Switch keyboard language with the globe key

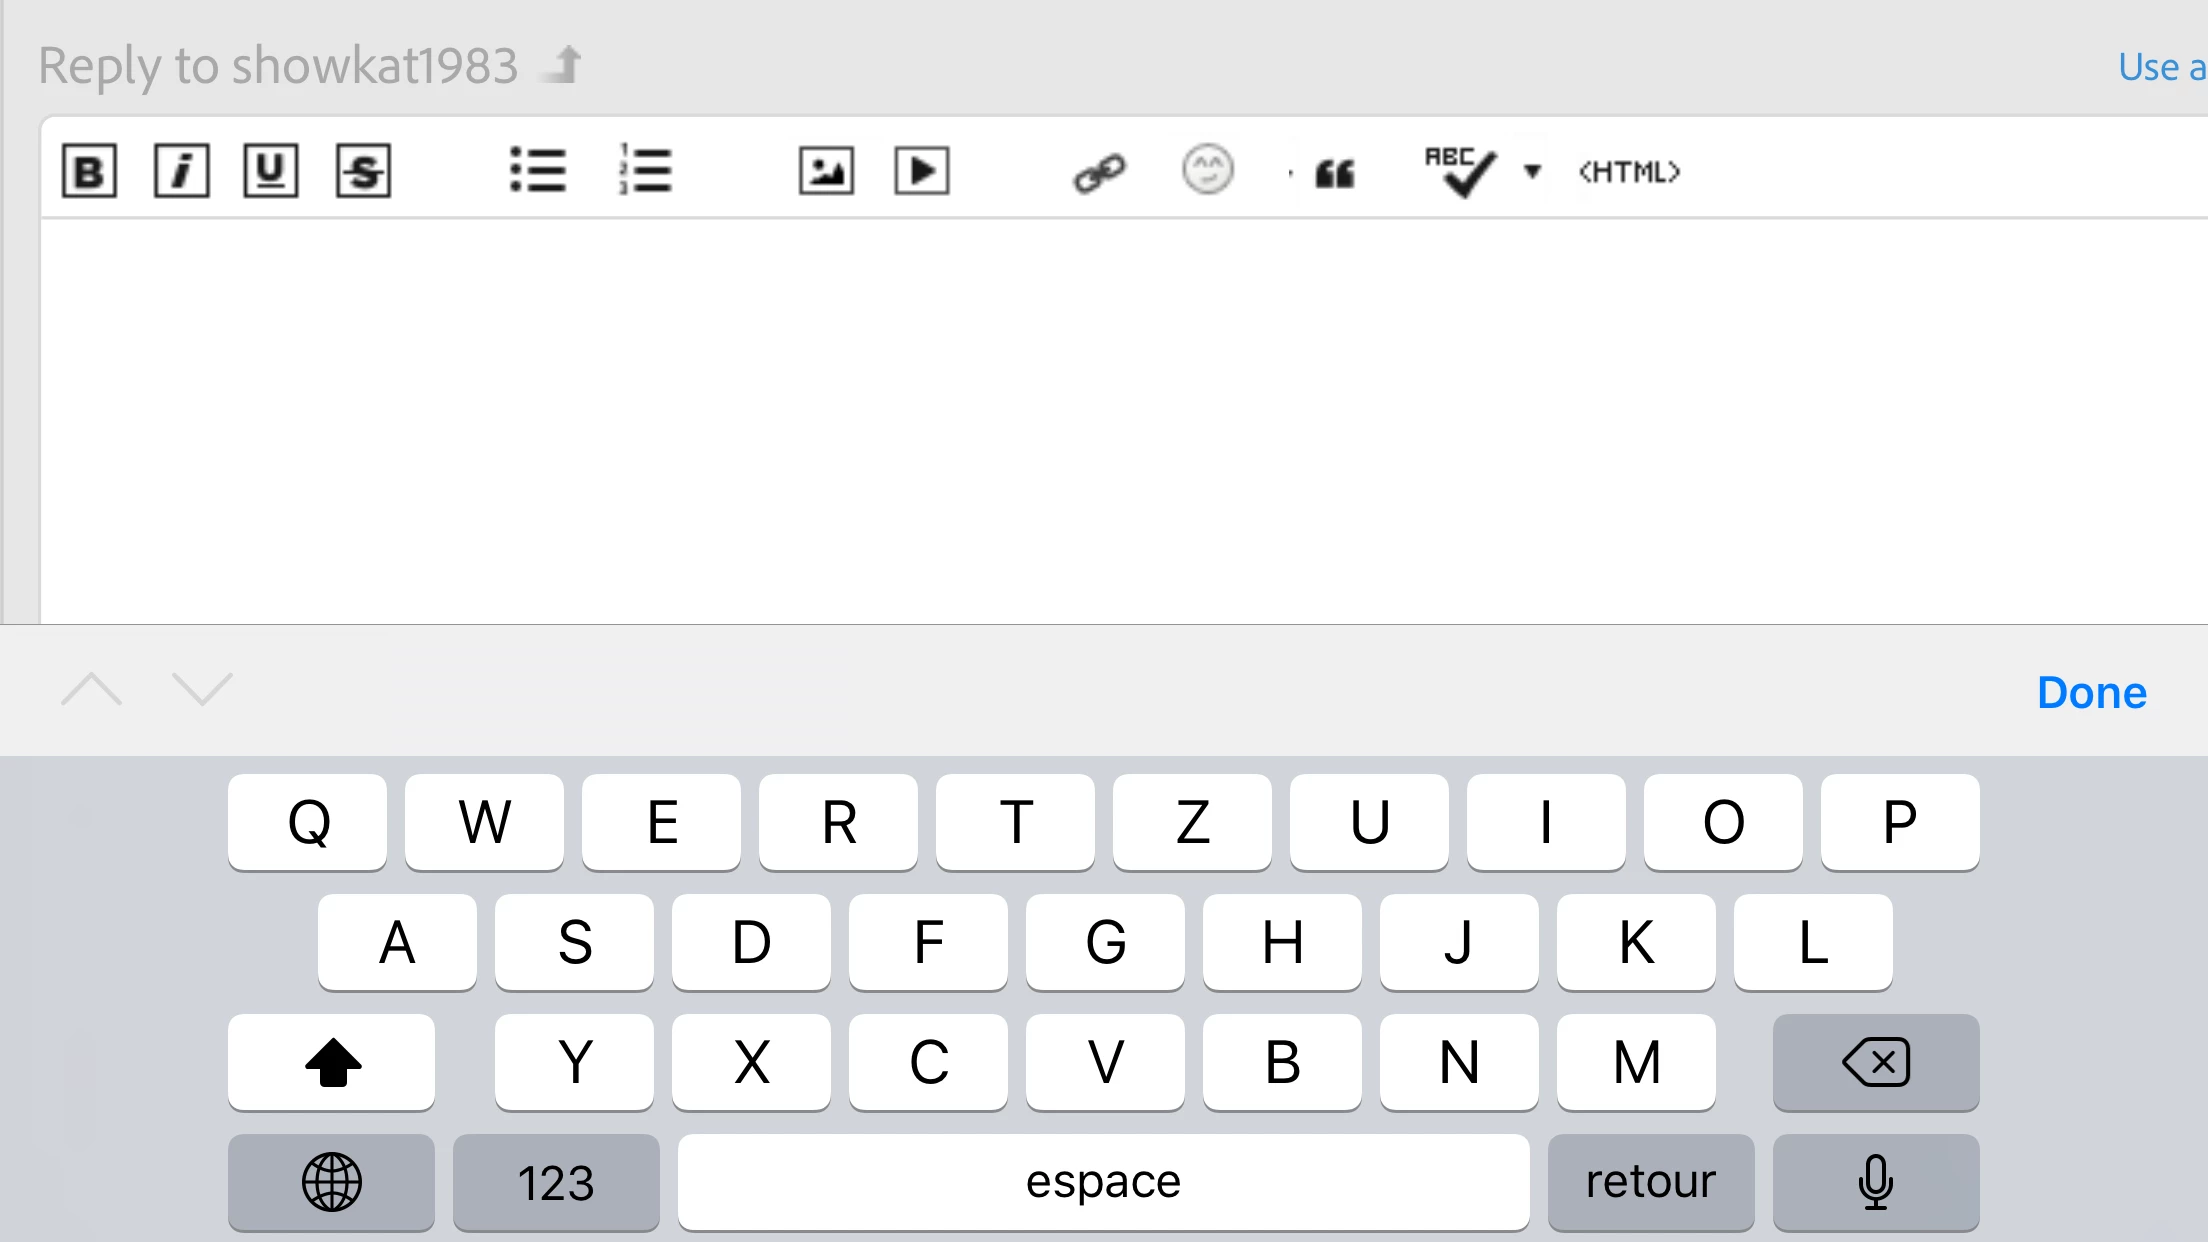tap(331, 1182)
